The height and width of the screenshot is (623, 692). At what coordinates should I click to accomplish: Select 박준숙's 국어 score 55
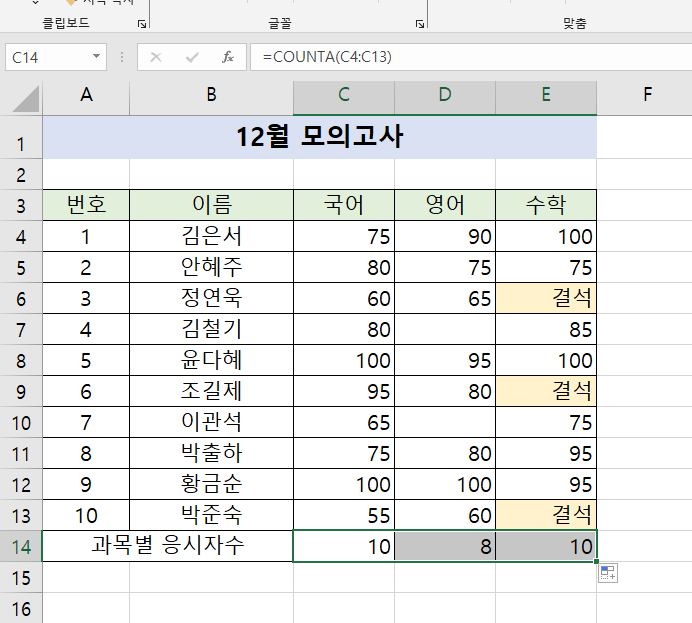point(344,515)
